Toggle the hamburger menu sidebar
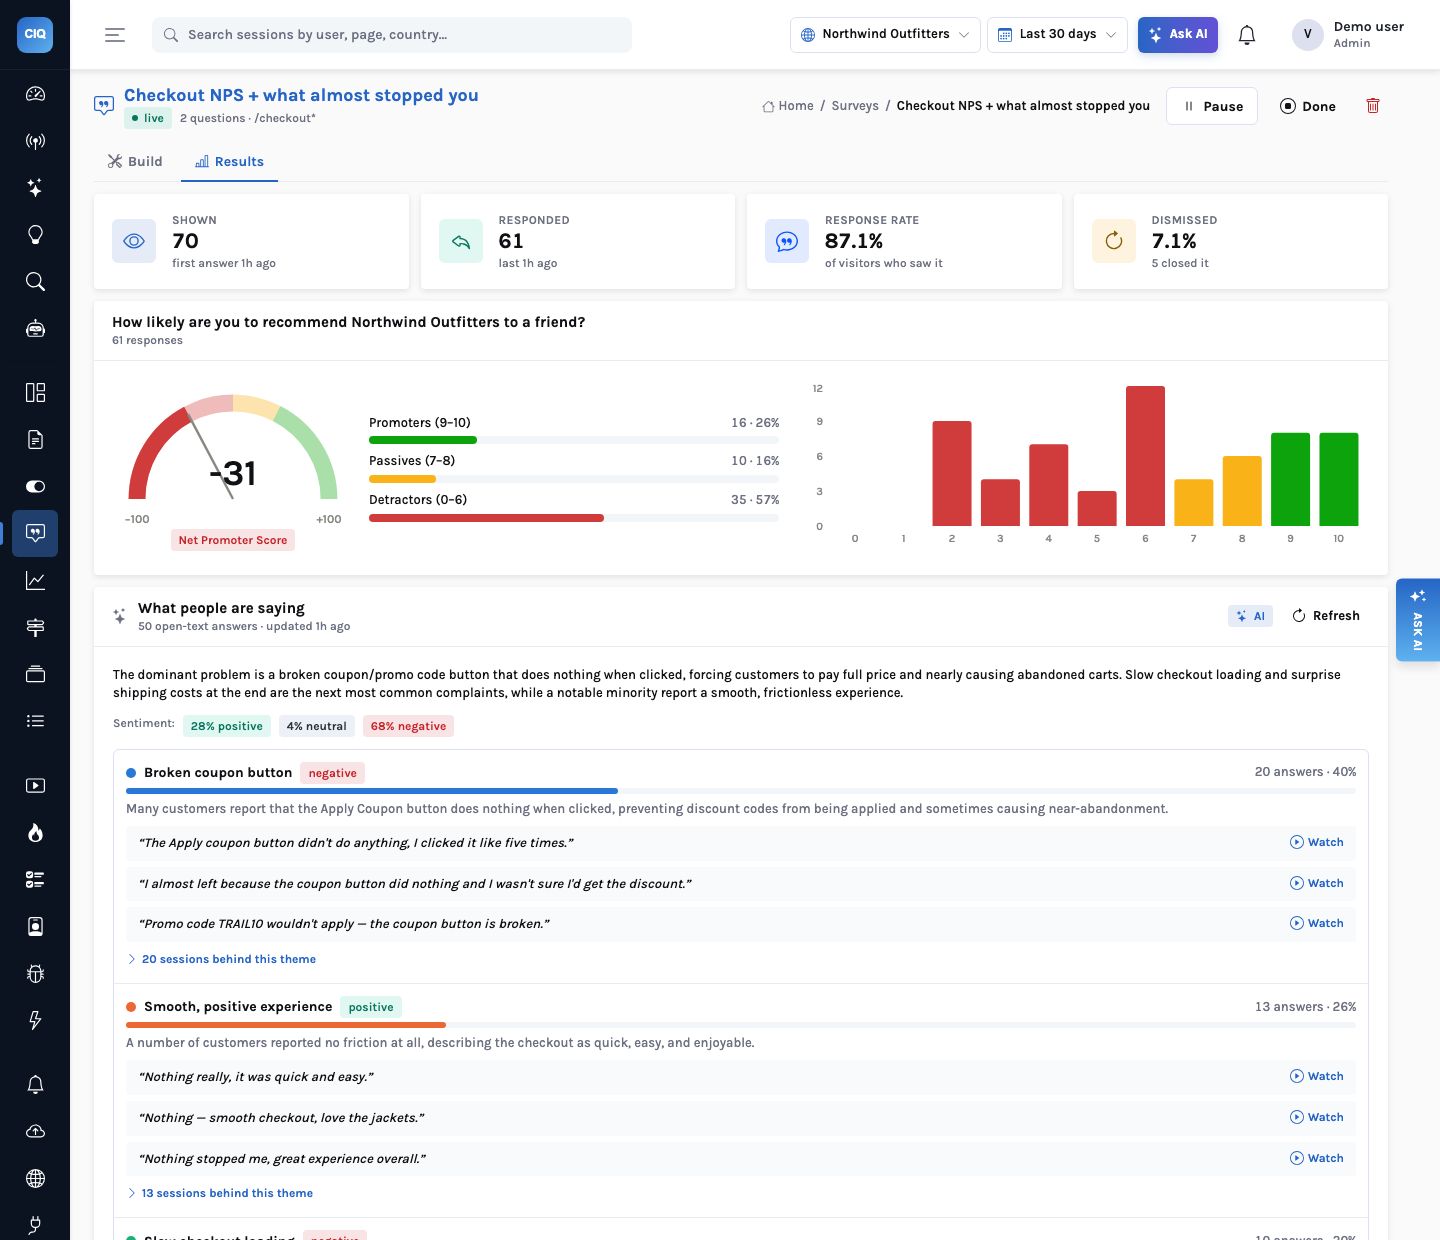 pos(115,35)
